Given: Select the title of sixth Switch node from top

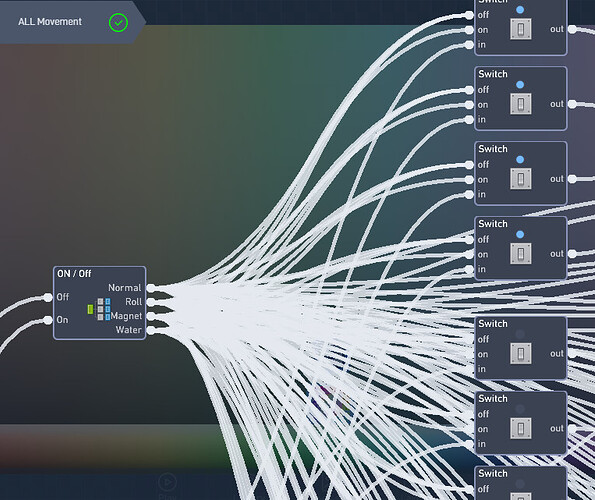Looking at the screenshot, I should 493,398.
